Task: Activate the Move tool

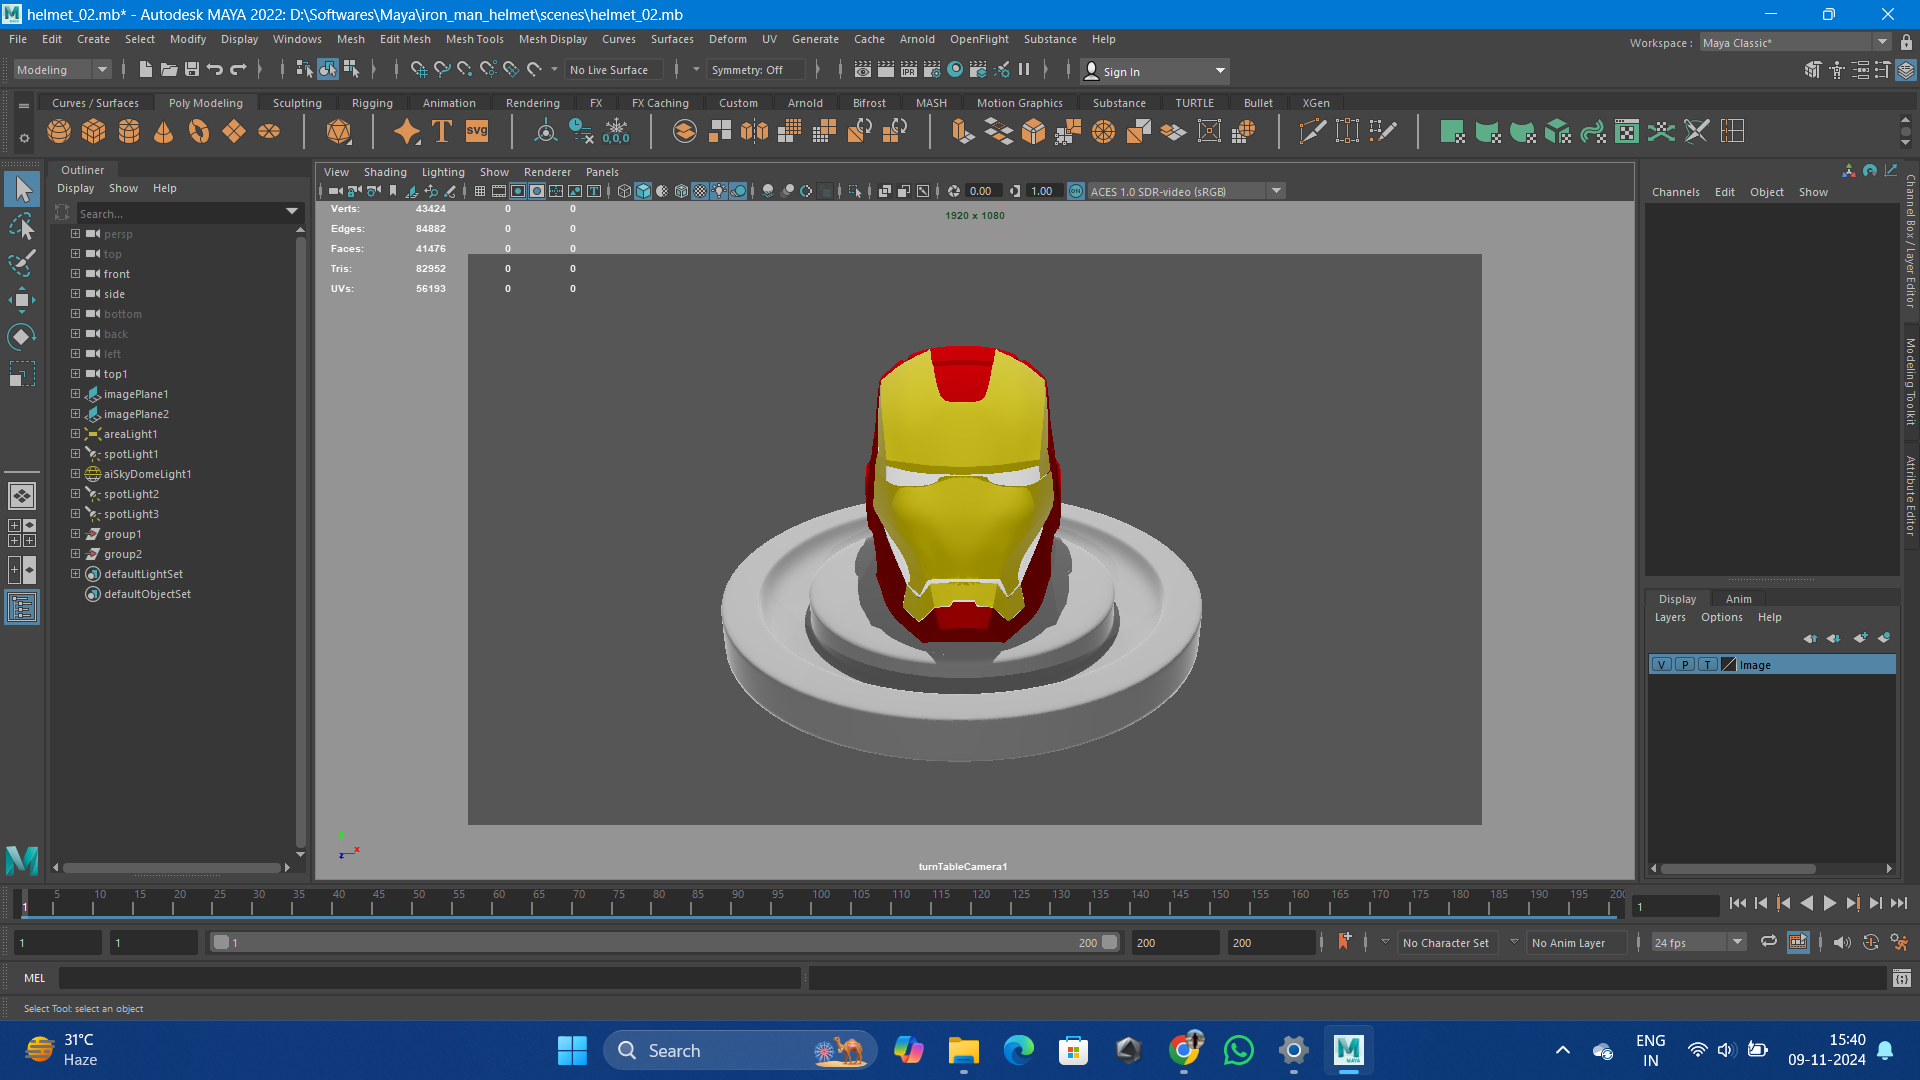Action: tap(22, 300)
